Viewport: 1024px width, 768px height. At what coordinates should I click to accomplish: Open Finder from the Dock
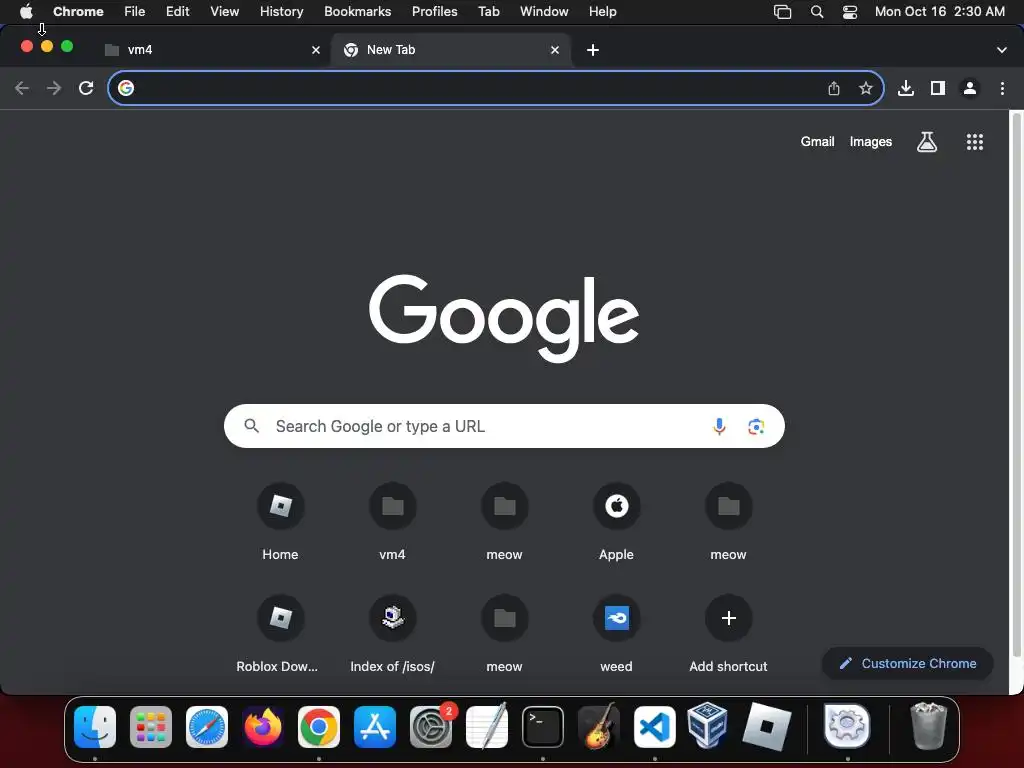[x=95, y=727]
